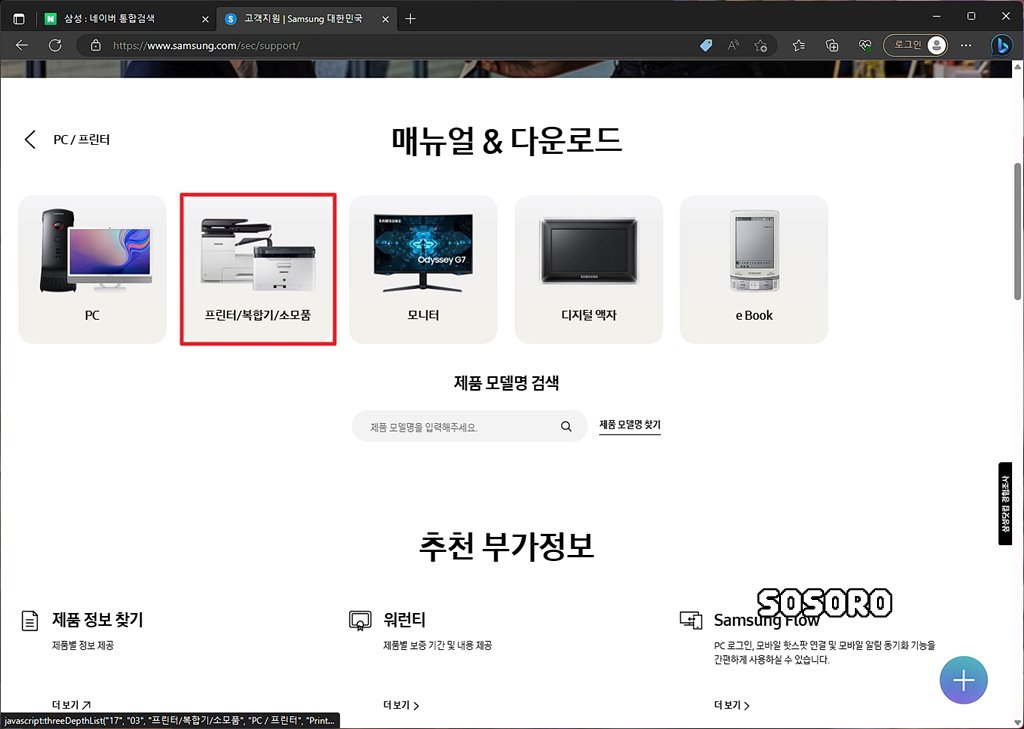Open the shopping tag icon
1024x729 pixels.
point(706,46)
